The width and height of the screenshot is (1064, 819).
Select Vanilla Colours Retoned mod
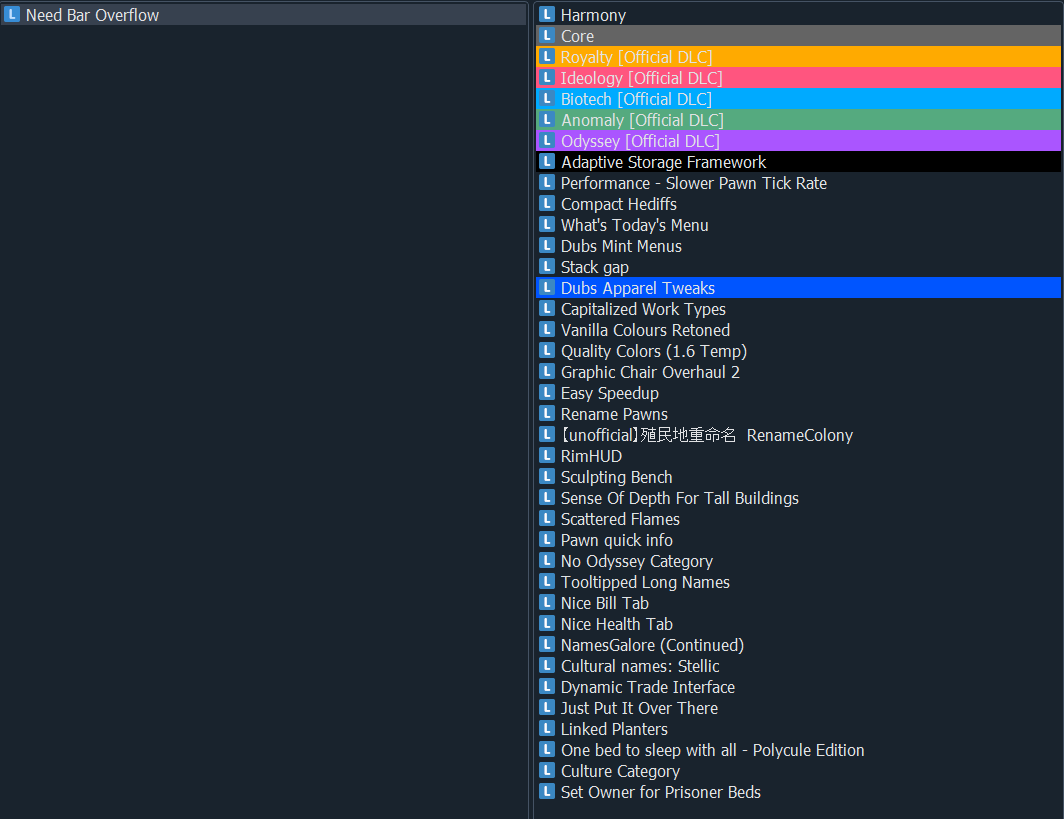coord(799,330)
